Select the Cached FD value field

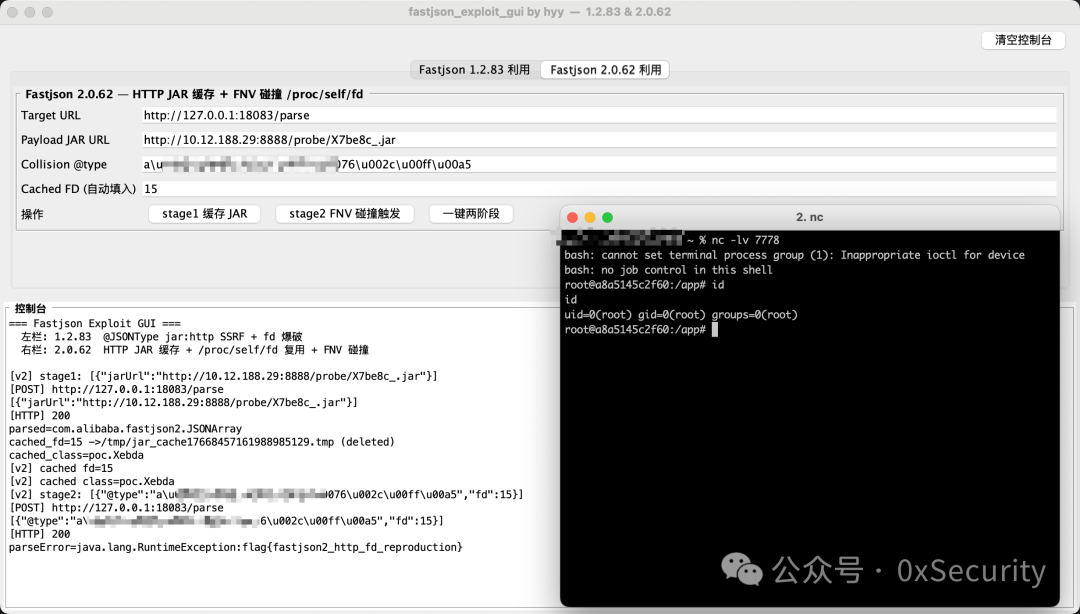click(x=599, y=189)
